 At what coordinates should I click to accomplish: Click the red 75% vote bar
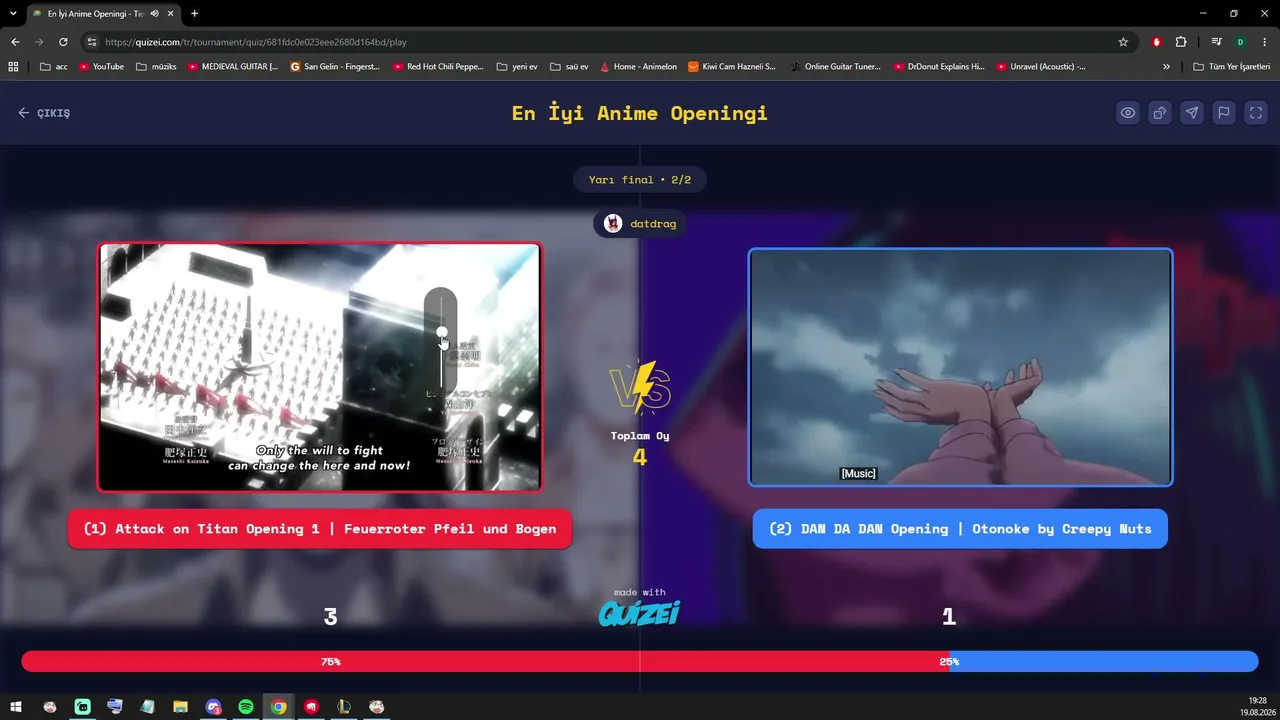tap(485, 661)
